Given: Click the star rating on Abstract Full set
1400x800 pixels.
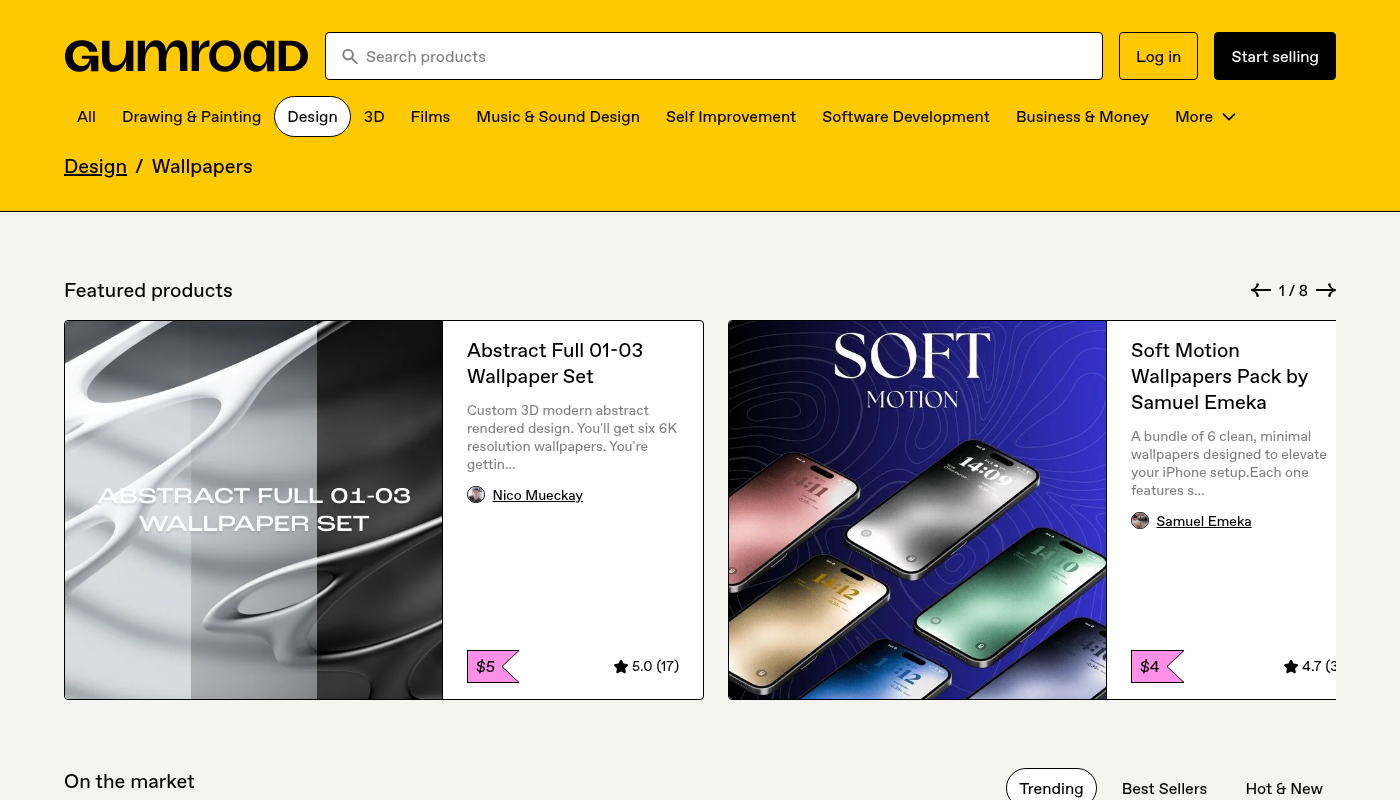Looking at the screenshot, I should 646,666.
